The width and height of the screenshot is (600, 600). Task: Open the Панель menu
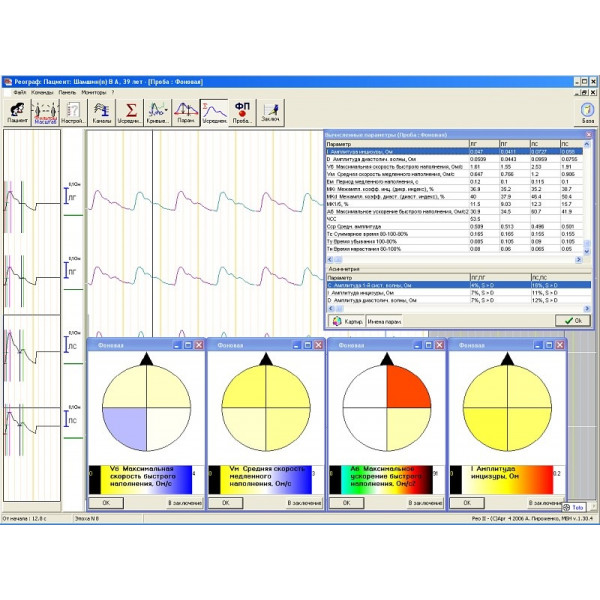tap(67, 92)
